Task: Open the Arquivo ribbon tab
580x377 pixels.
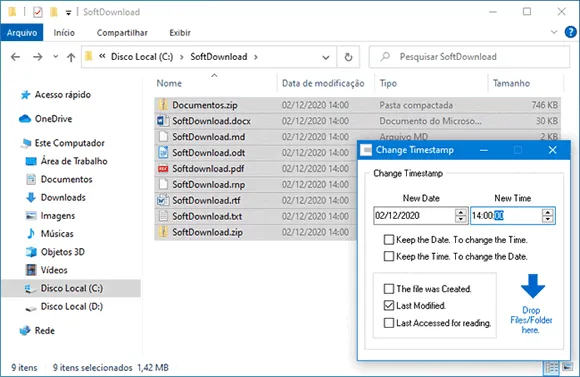Action: click(22, 33)
